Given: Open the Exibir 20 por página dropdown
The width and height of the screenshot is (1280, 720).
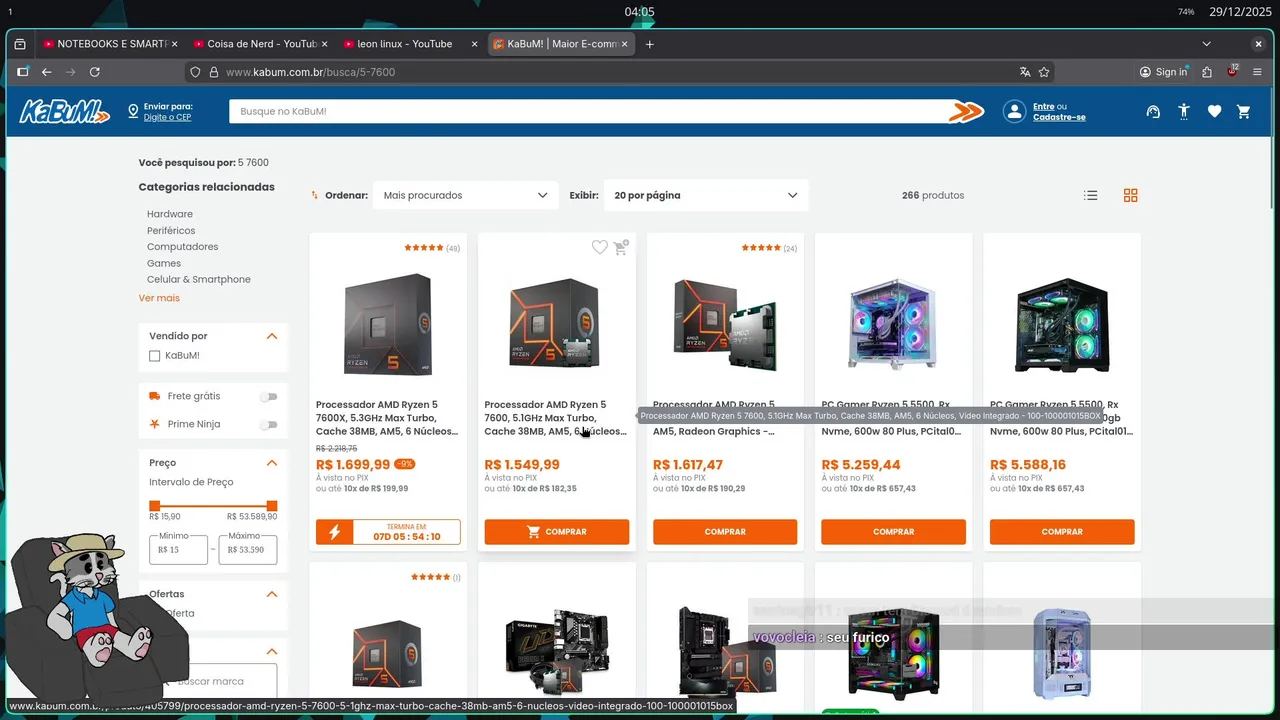Looking at the screenshot, I should pos(705,195).
